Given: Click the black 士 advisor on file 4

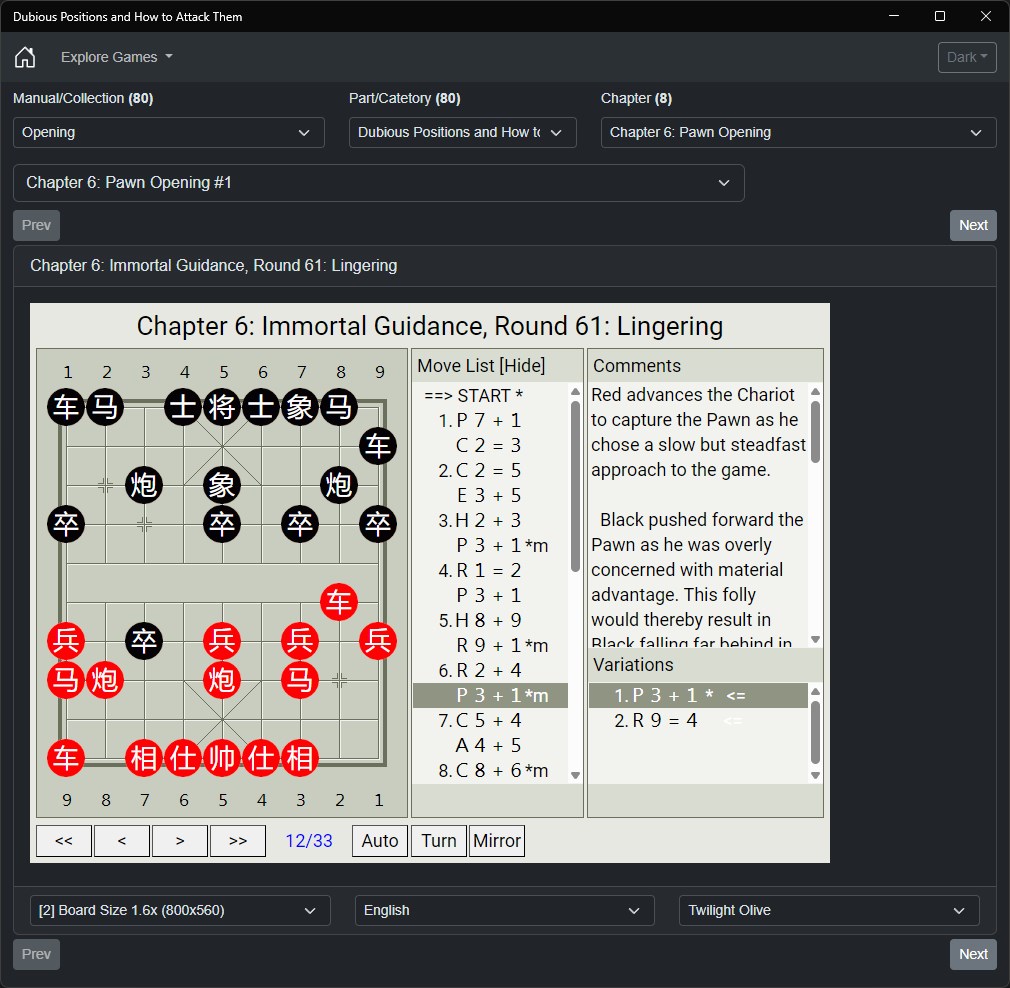Looking at the screenshot, I should tap(184, 407).
